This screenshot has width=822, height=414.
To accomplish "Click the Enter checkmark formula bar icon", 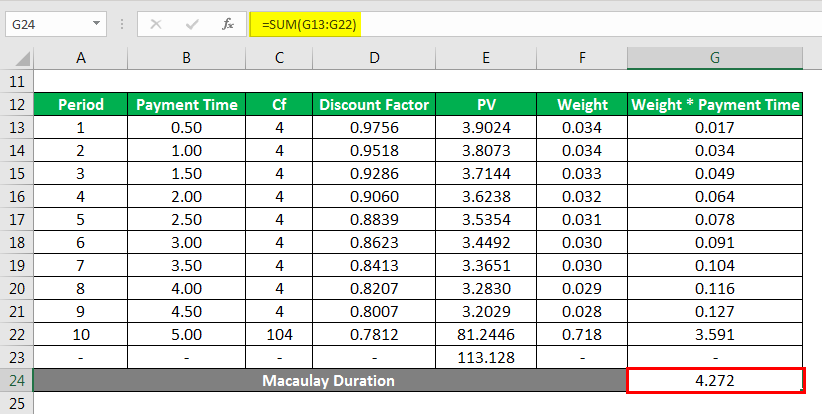I will [192, 24].
